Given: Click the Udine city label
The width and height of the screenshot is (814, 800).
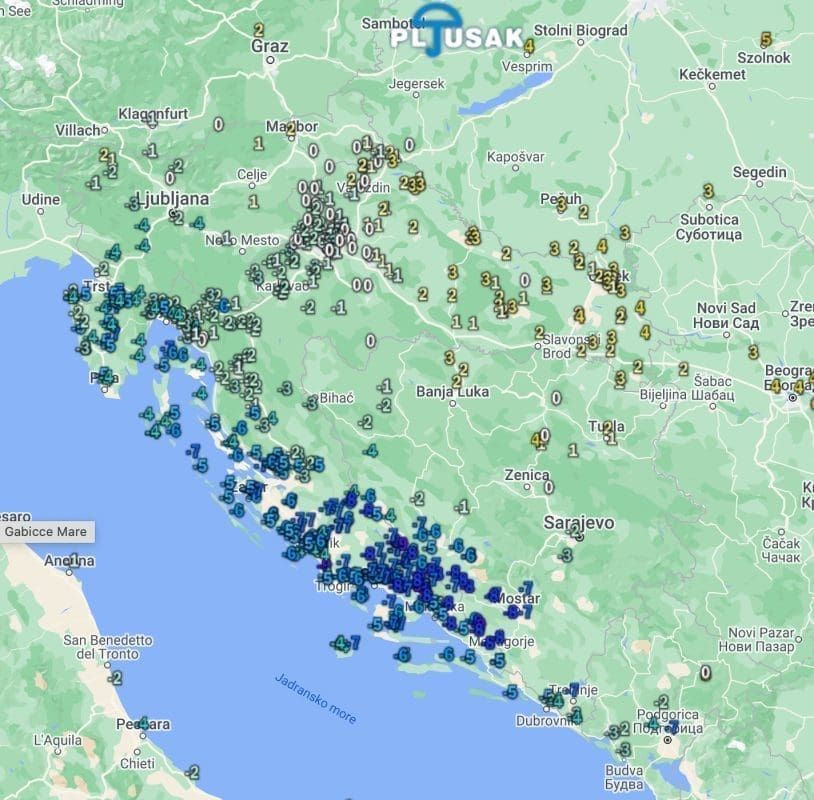Looking at the screenshot, I should [41, 200].
